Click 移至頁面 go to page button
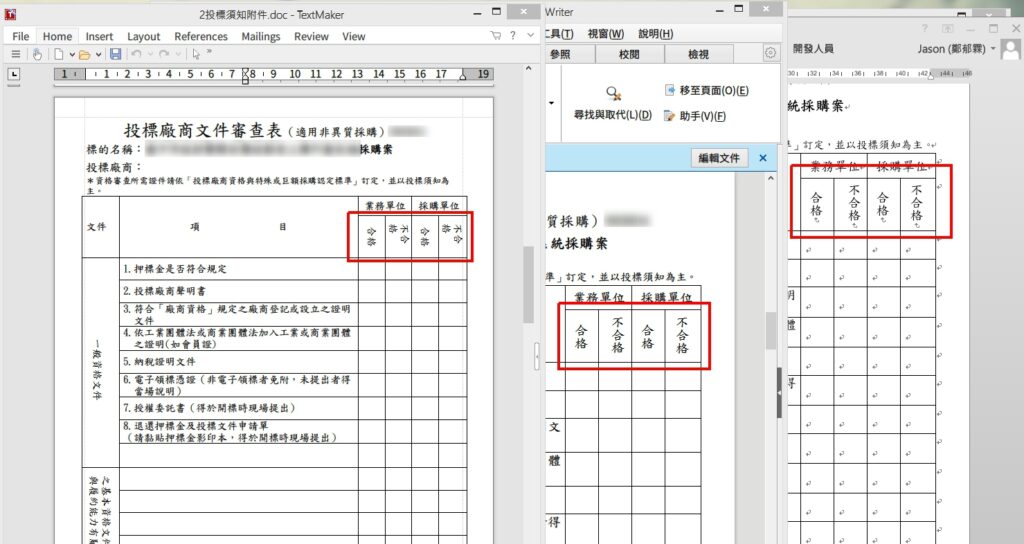Image resolution: width=1024 pixels, height=544 pixels. point(707,90)
